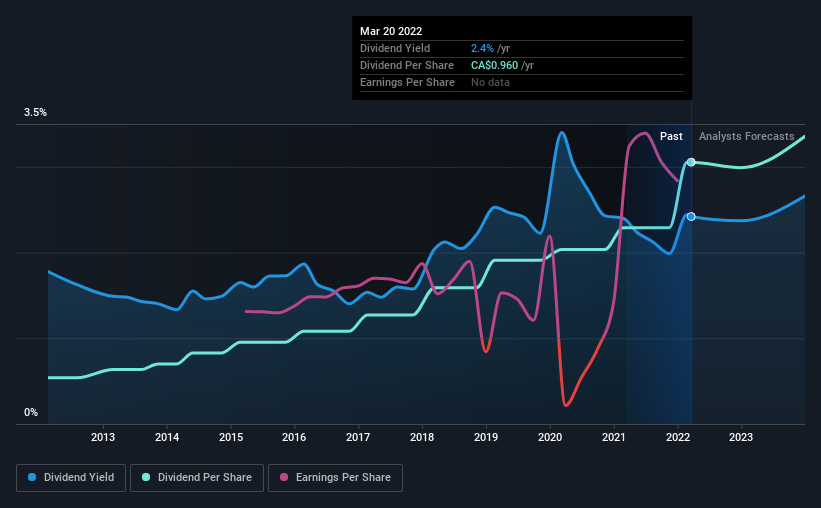
Task: Click the 2020 x-axis label
Action: (550, 437)
